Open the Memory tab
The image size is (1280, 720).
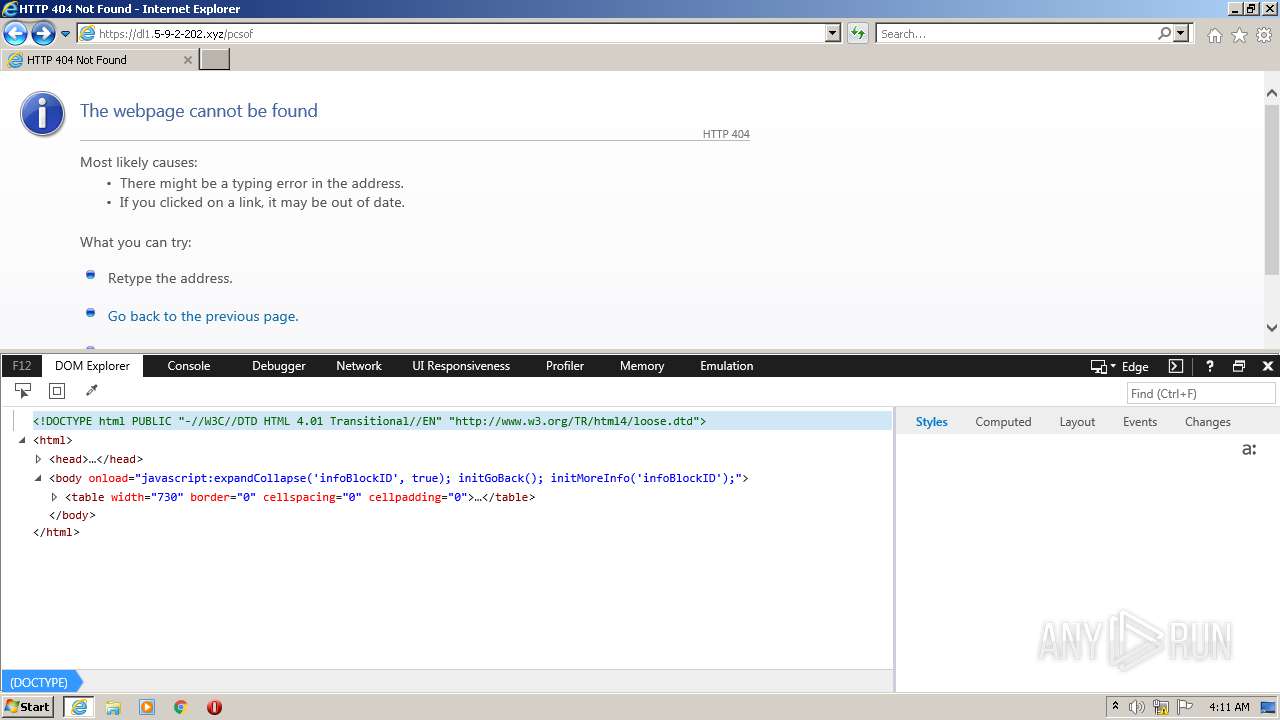pyautogui.click(x=642, y=366)
